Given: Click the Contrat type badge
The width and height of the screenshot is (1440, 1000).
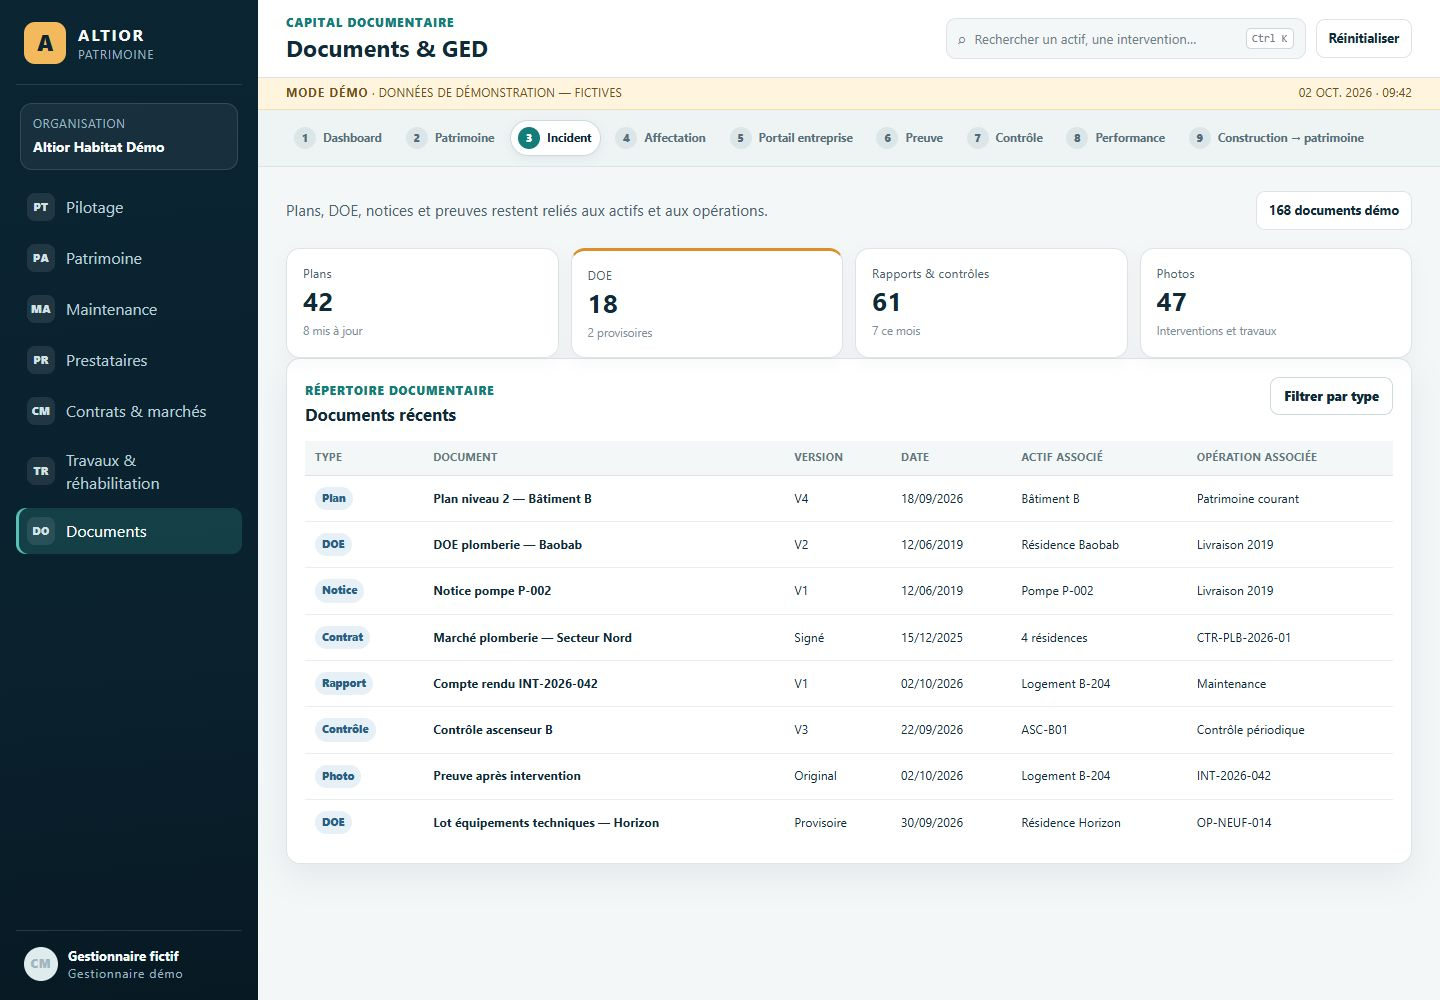Looking at the screenshot, I should coord(343,637).
